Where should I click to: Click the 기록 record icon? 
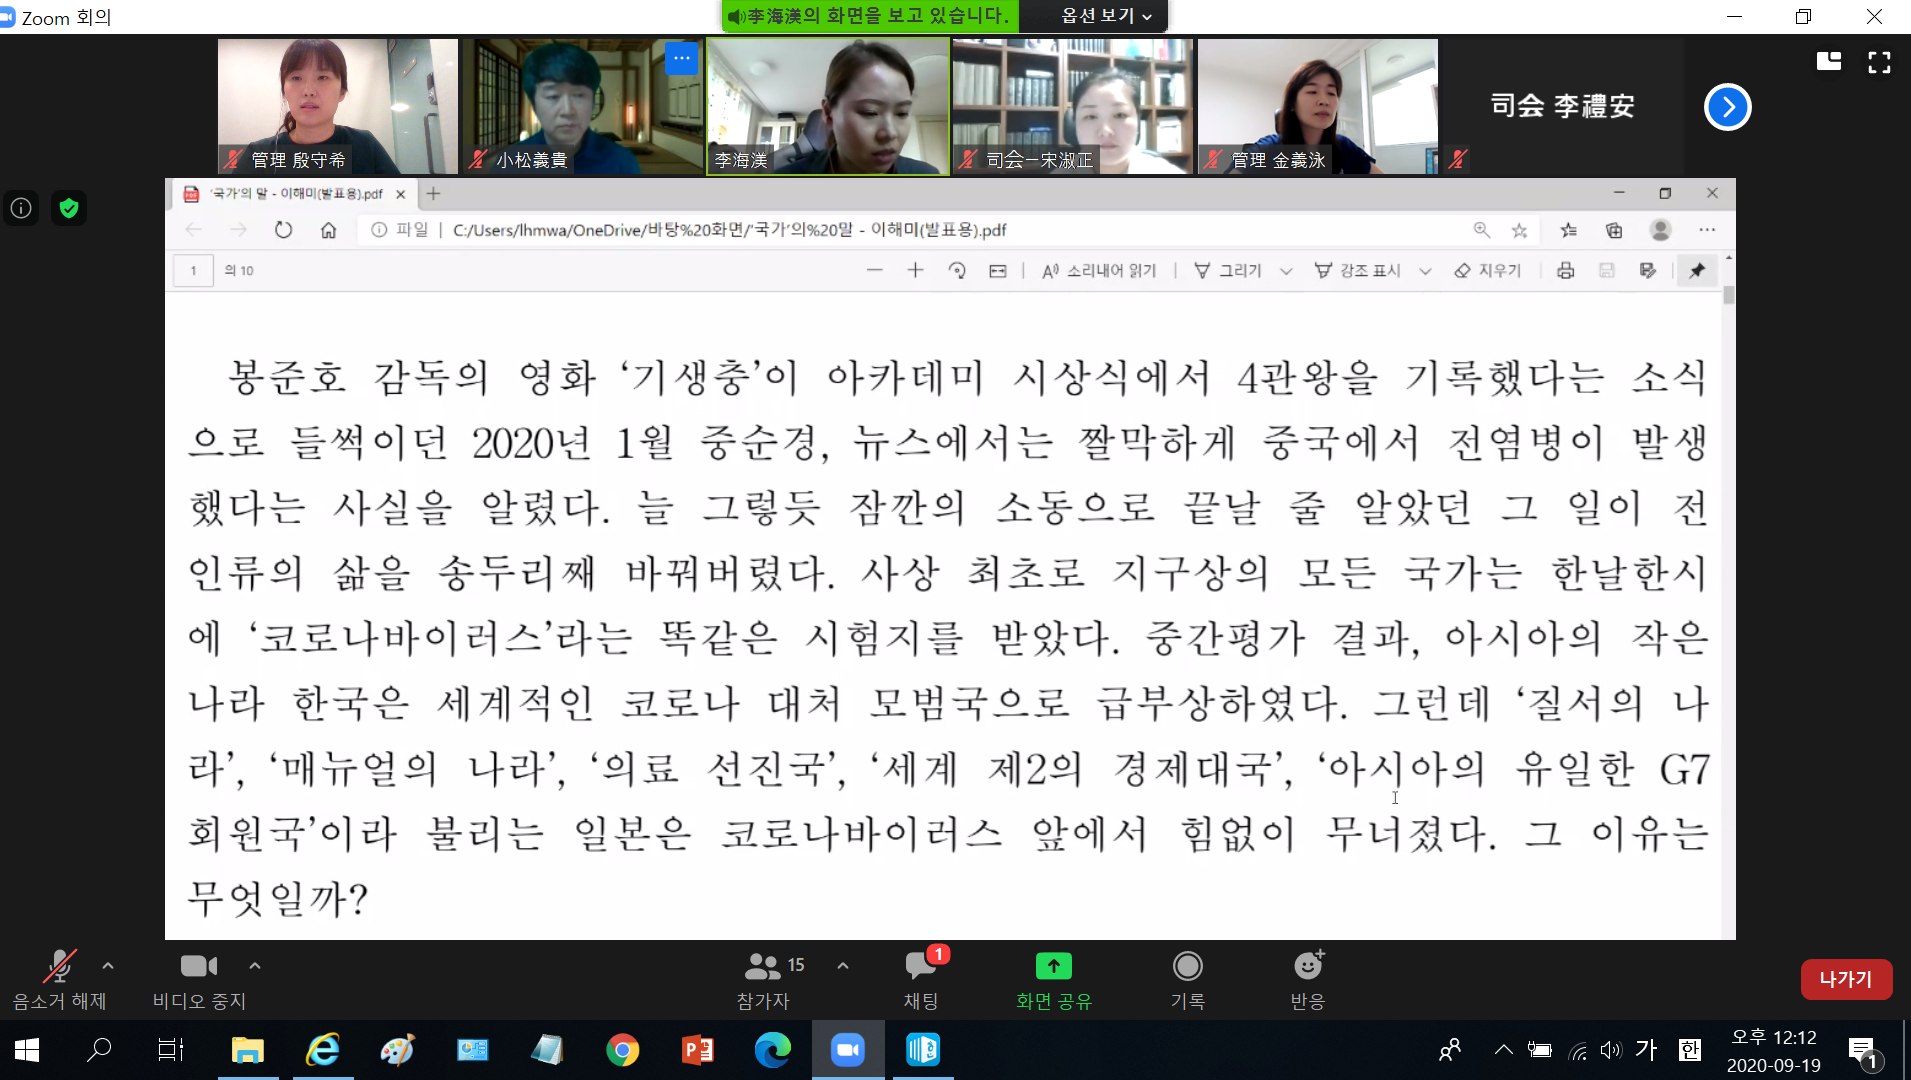click(1187, 978)
